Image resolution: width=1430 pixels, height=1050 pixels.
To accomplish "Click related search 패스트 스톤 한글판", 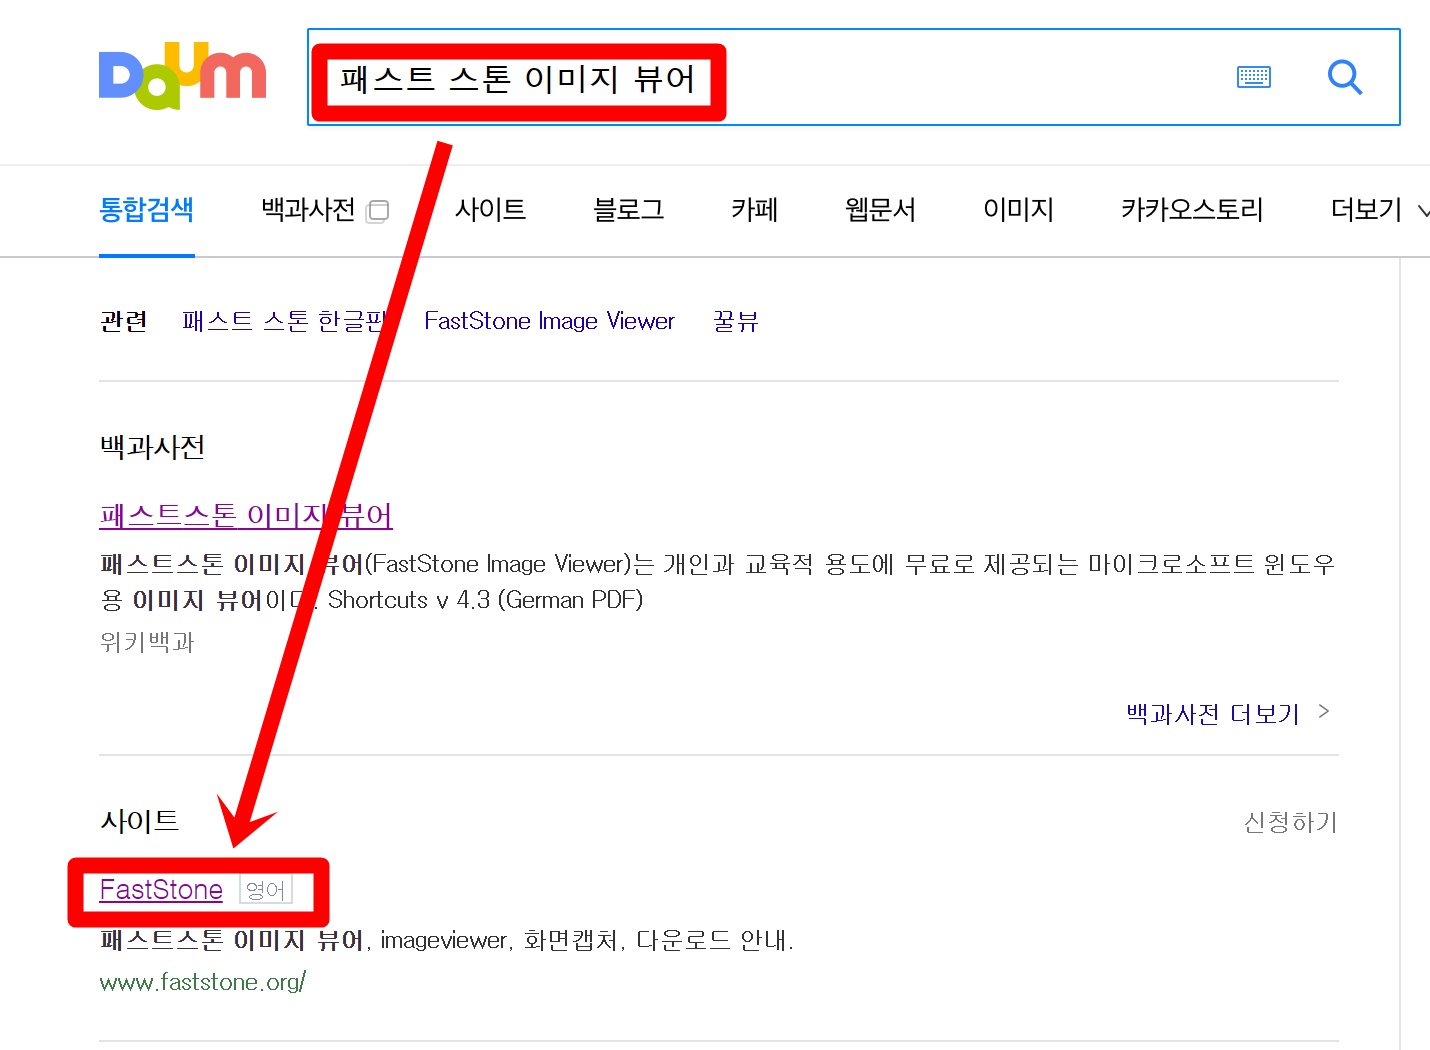I will point(285,321).
